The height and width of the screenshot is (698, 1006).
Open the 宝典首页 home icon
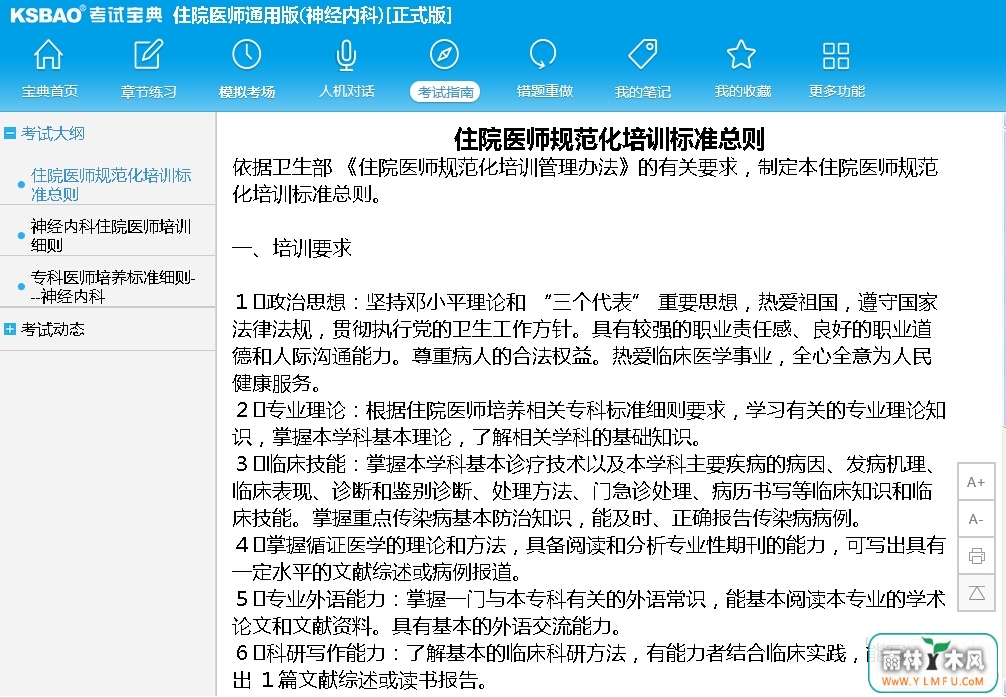49,55
